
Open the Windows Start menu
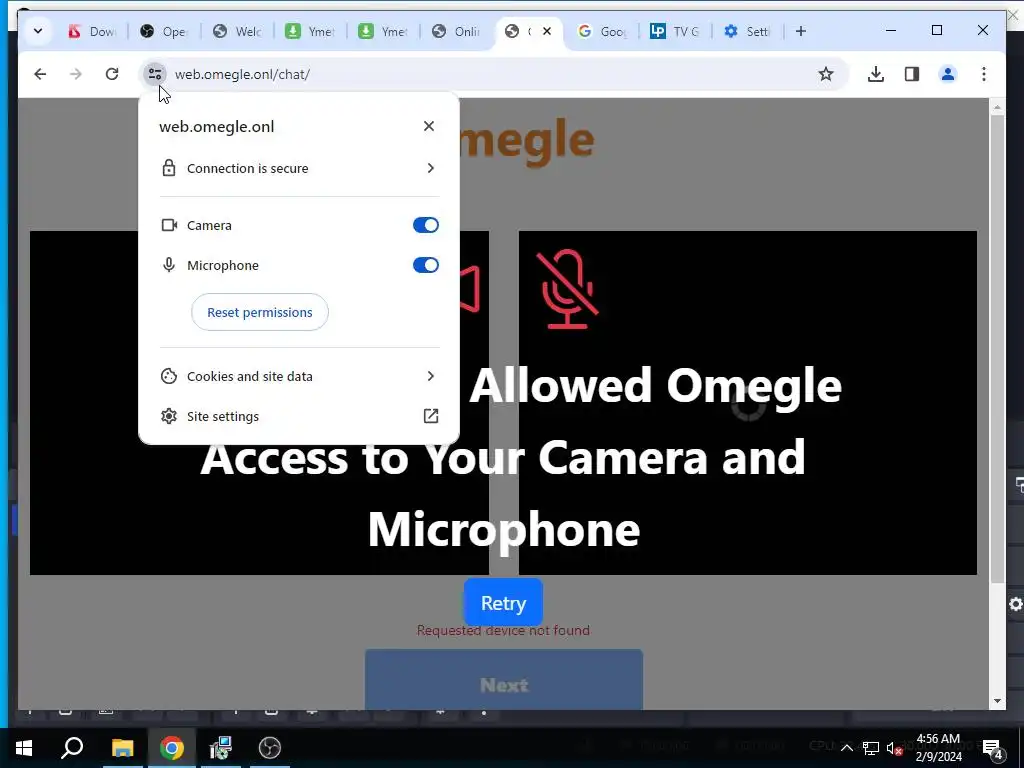[24, 748]
